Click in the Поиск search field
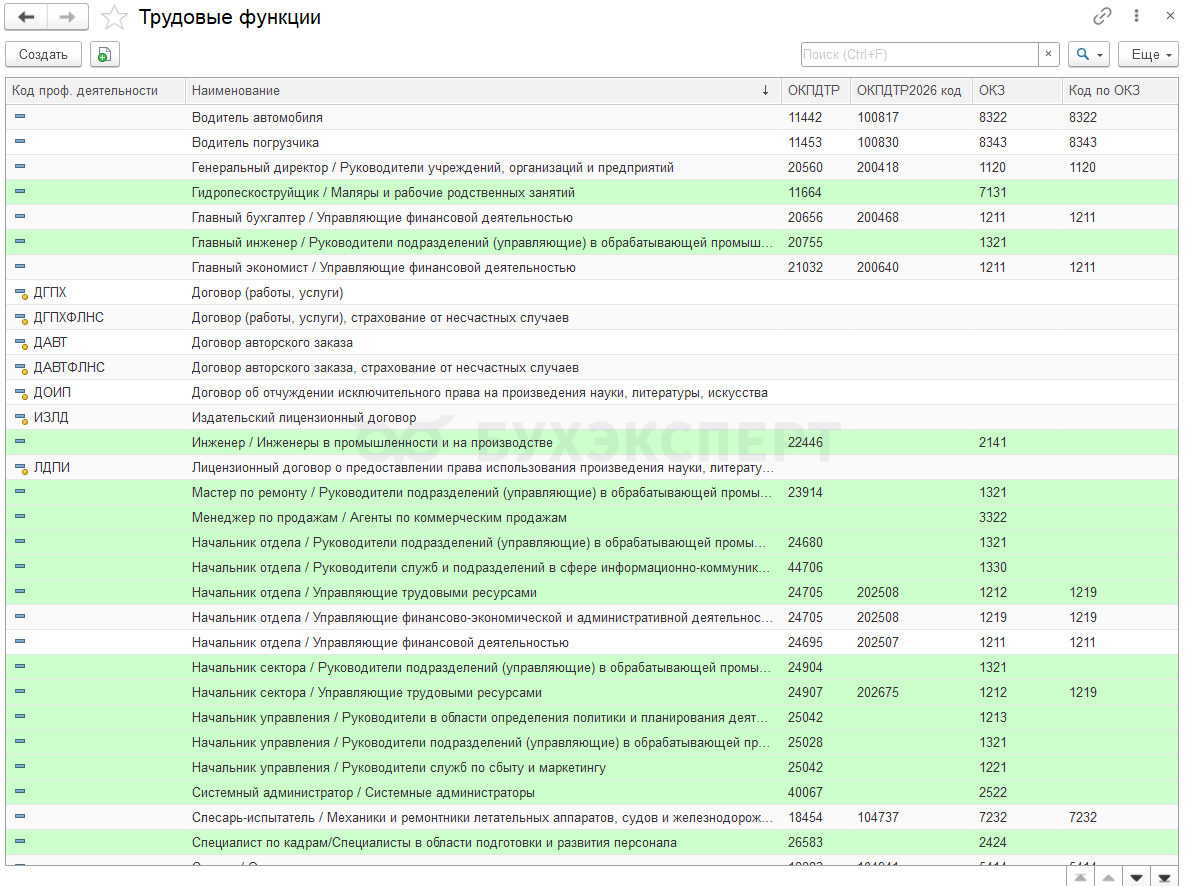This screenshot has width=1185, height=886. point(919,54)
